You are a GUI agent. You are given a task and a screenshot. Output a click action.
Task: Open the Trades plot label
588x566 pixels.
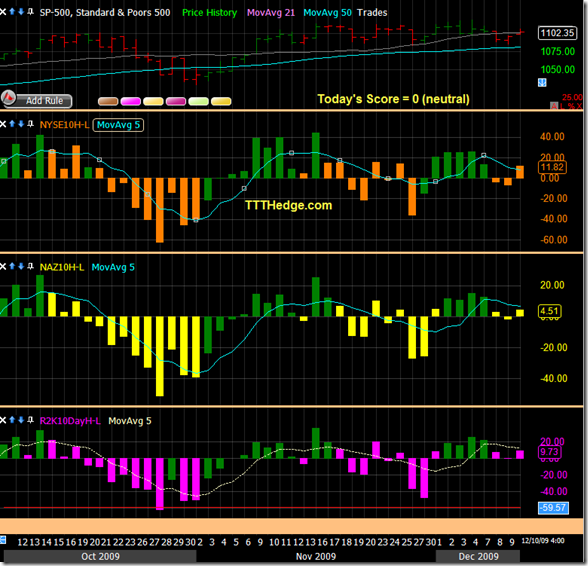[x=372, y=13]
